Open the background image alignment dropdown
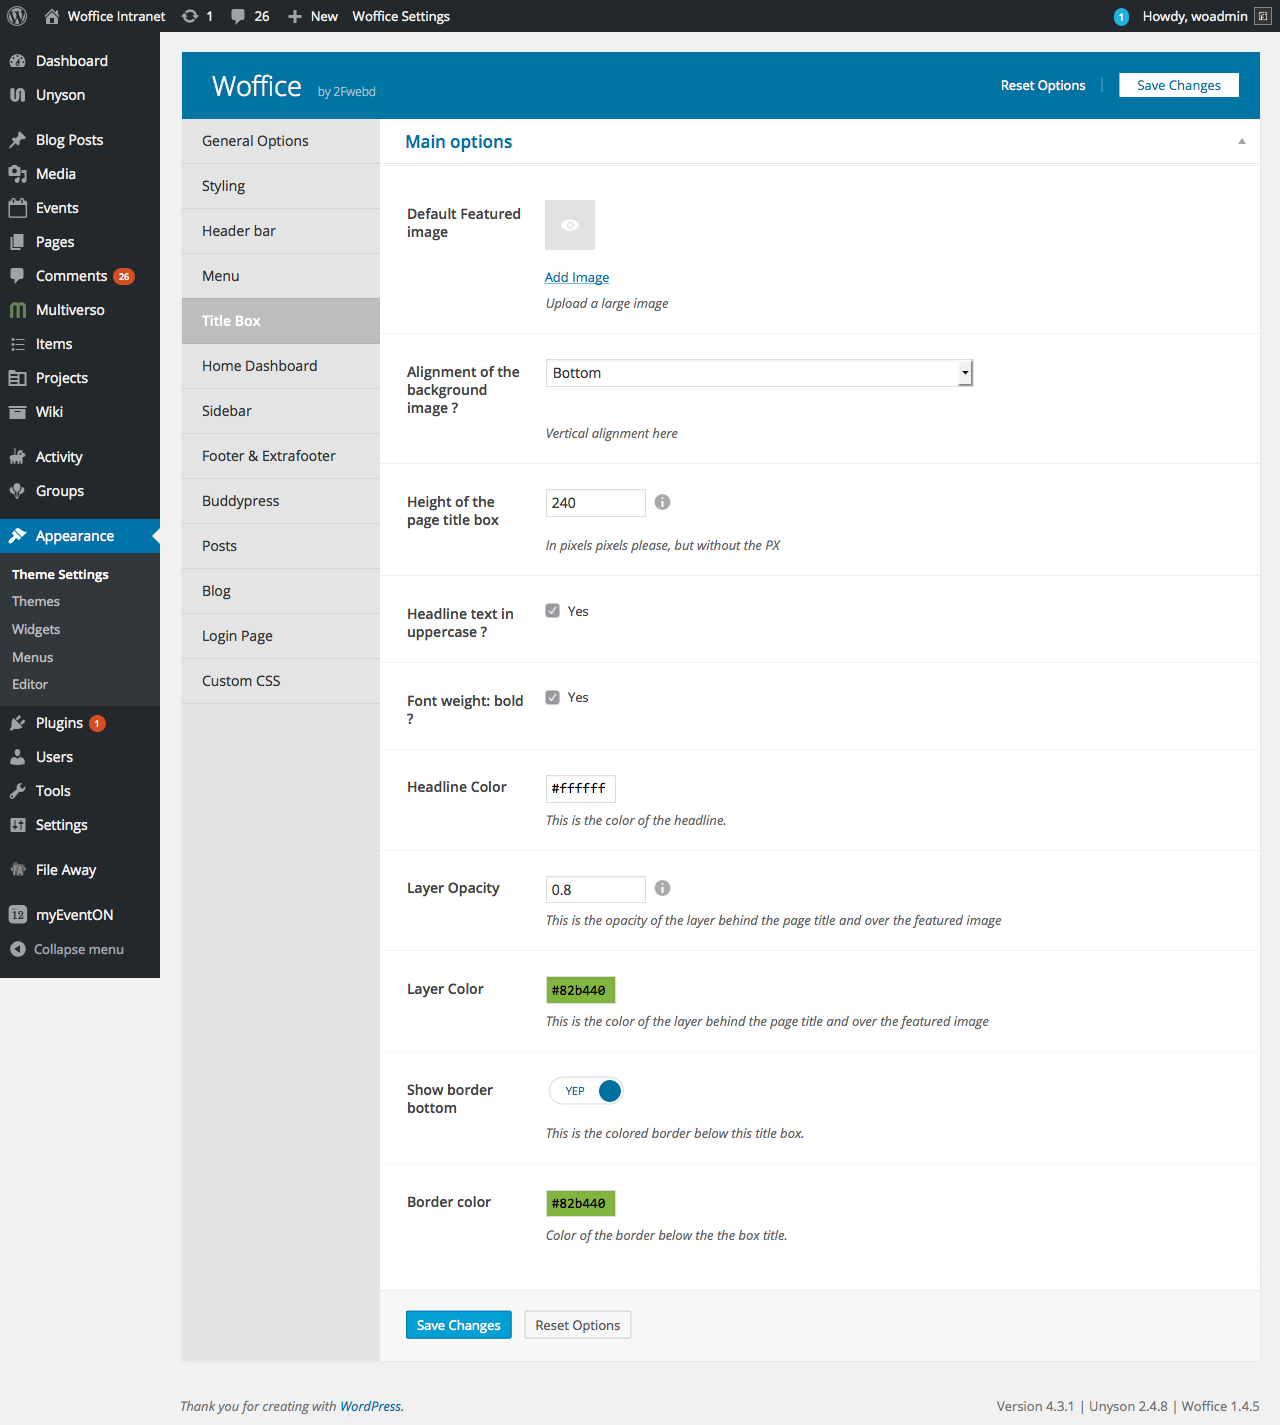This screenshot has width=1280, height=1425. click(x=759, y=373)
